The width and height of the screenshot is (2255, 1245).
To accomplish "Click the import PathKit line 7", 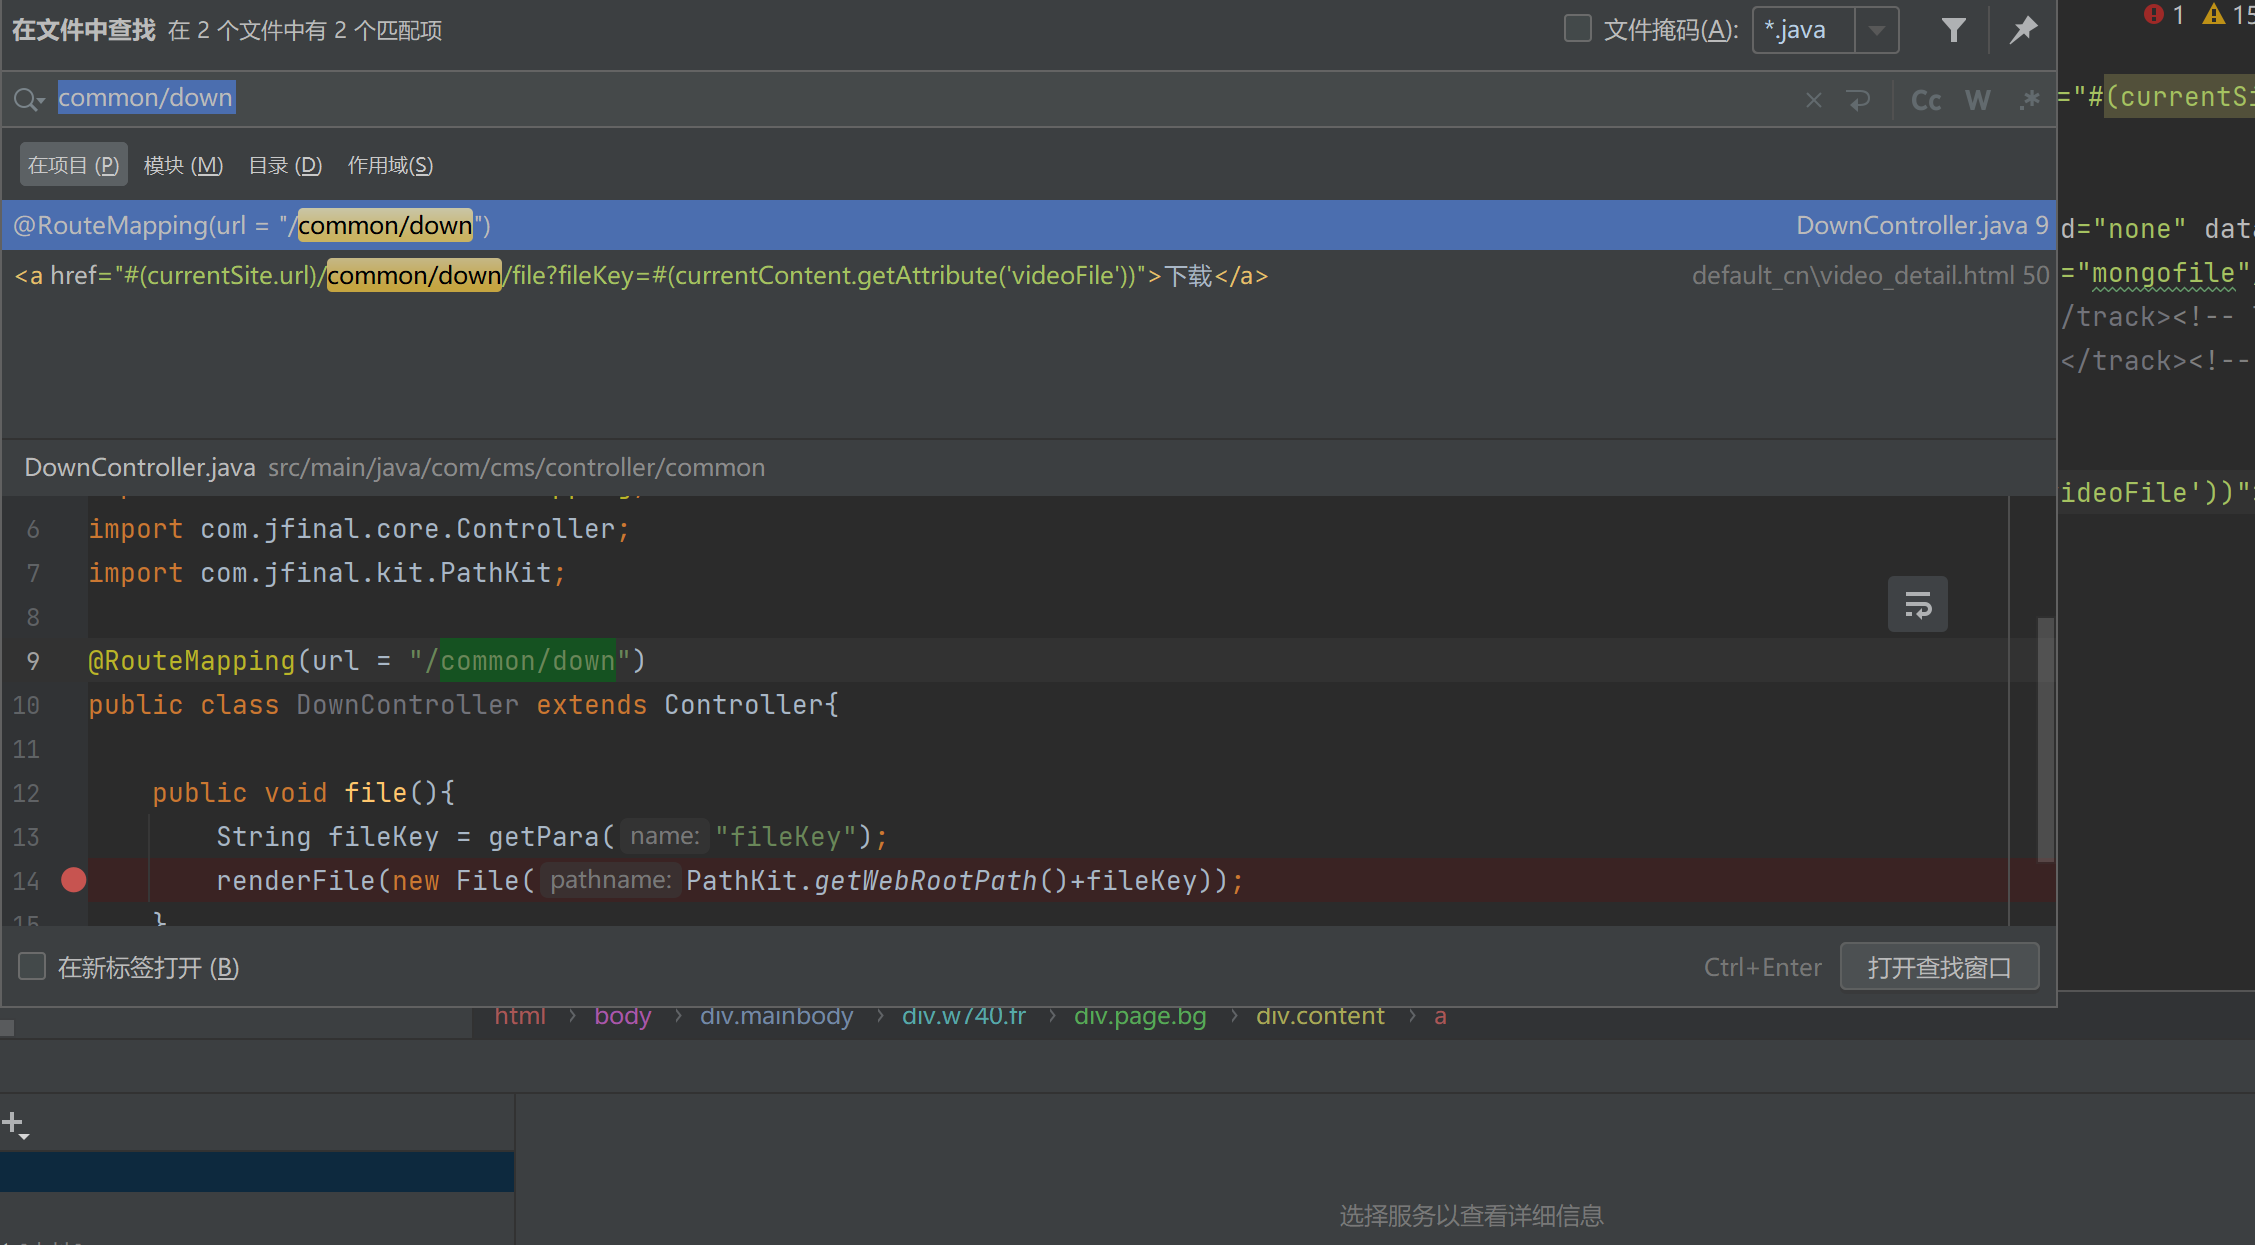I will [x=327, y=573].
